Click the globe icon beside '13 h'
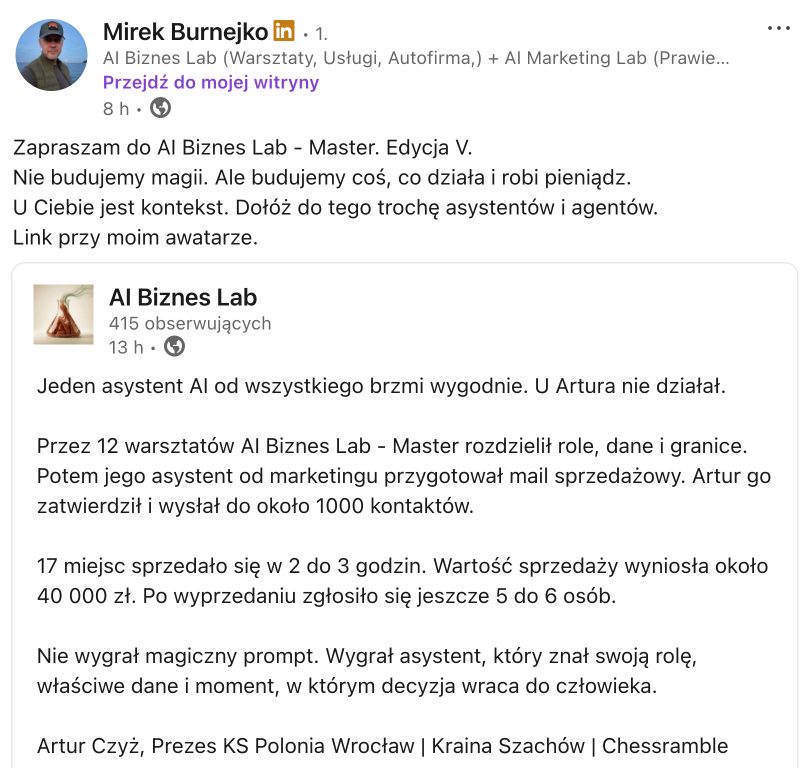Viewport: 803px width, 768px height. tap(174, 347)
